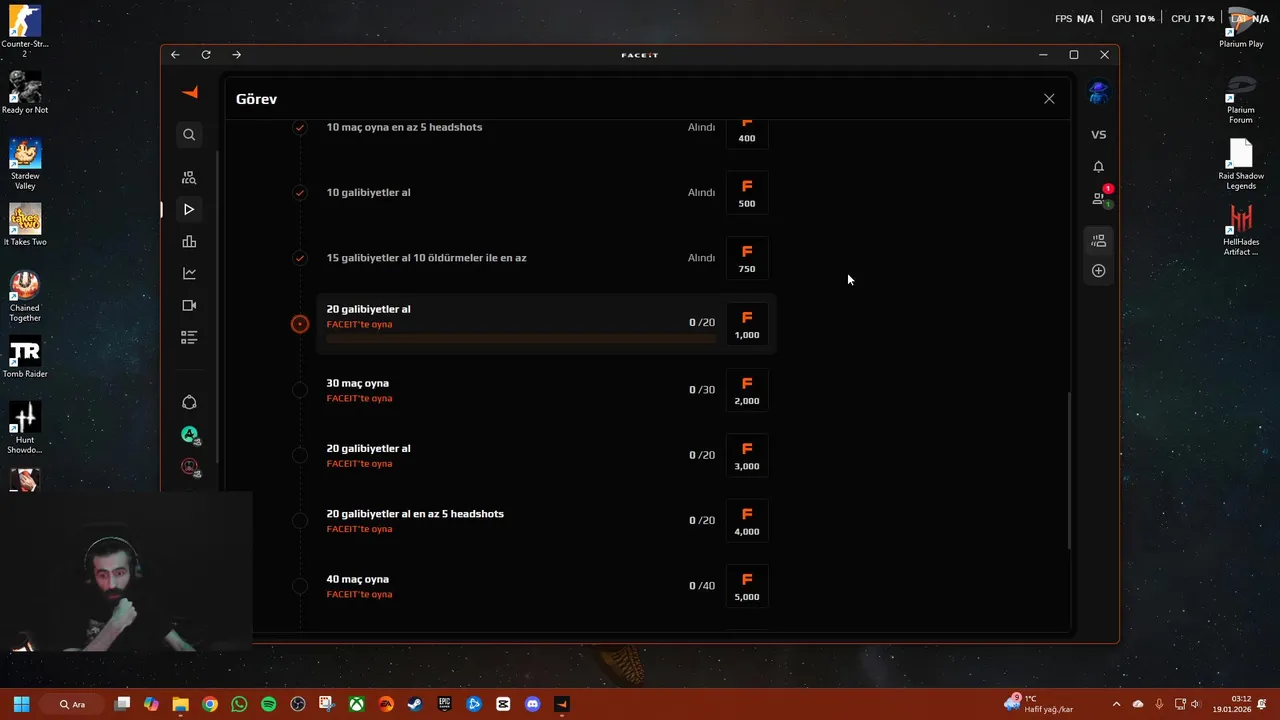Click the 750 points F reward icon
The width and height of the screenshot is (1280, 720).
pos(747,257)
